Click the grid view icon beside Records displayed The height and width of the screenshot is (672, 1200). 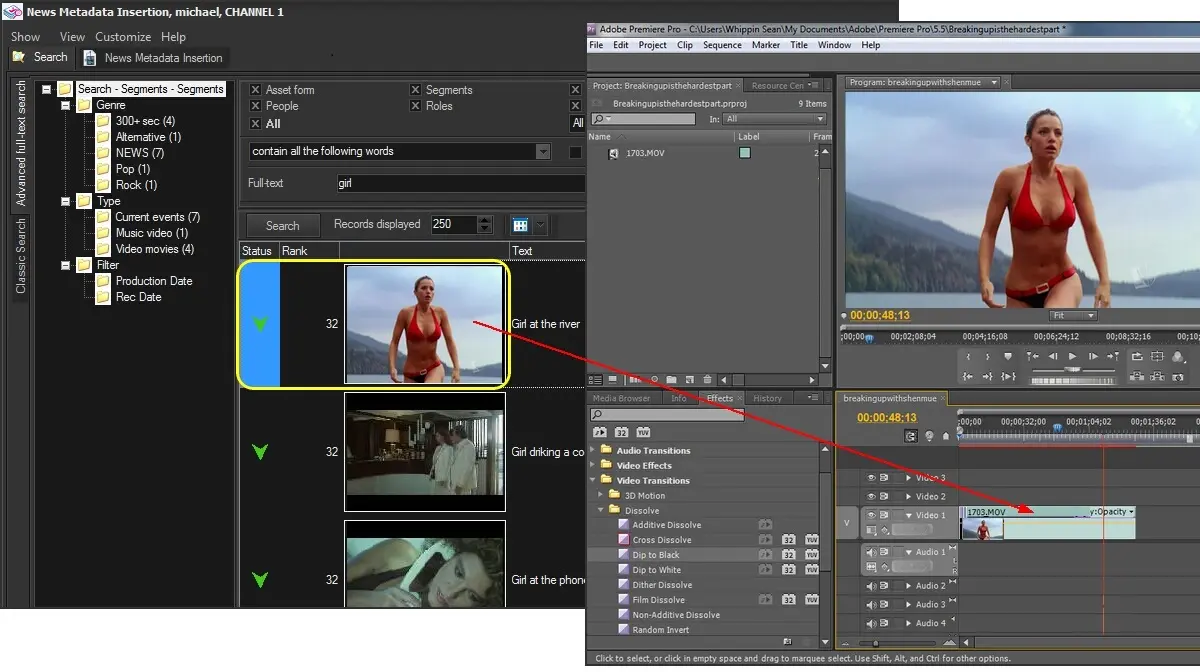[x=519, y=225]
